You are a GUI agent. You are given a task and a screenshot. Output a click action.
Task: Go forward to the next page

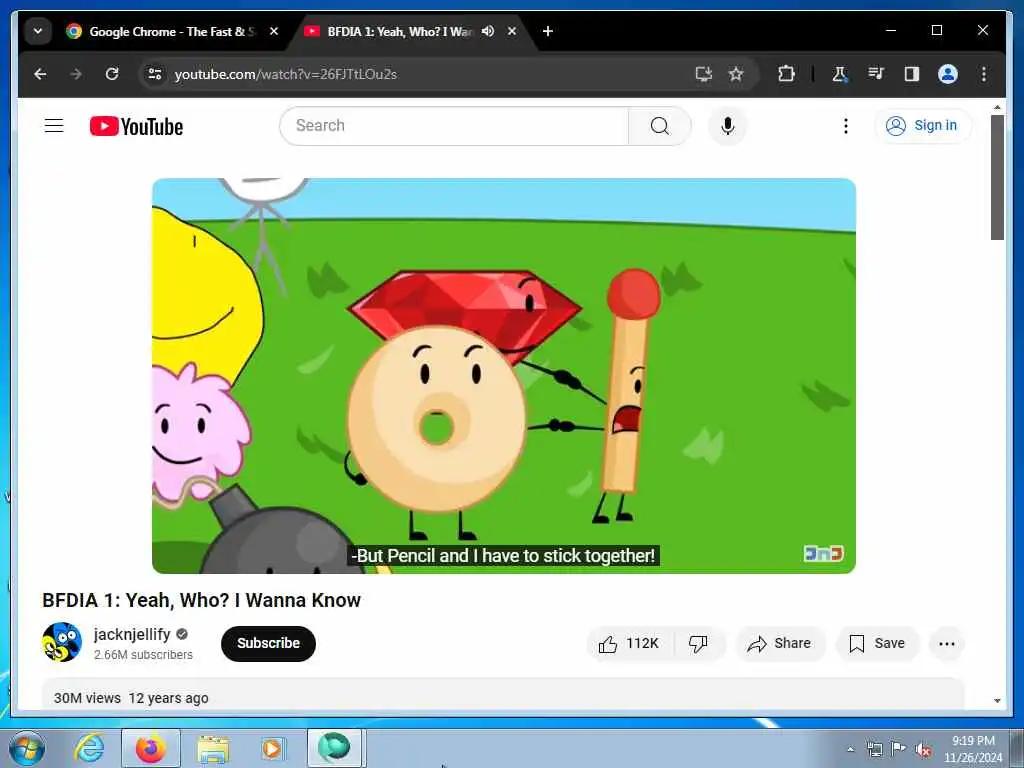click(76, 74)
